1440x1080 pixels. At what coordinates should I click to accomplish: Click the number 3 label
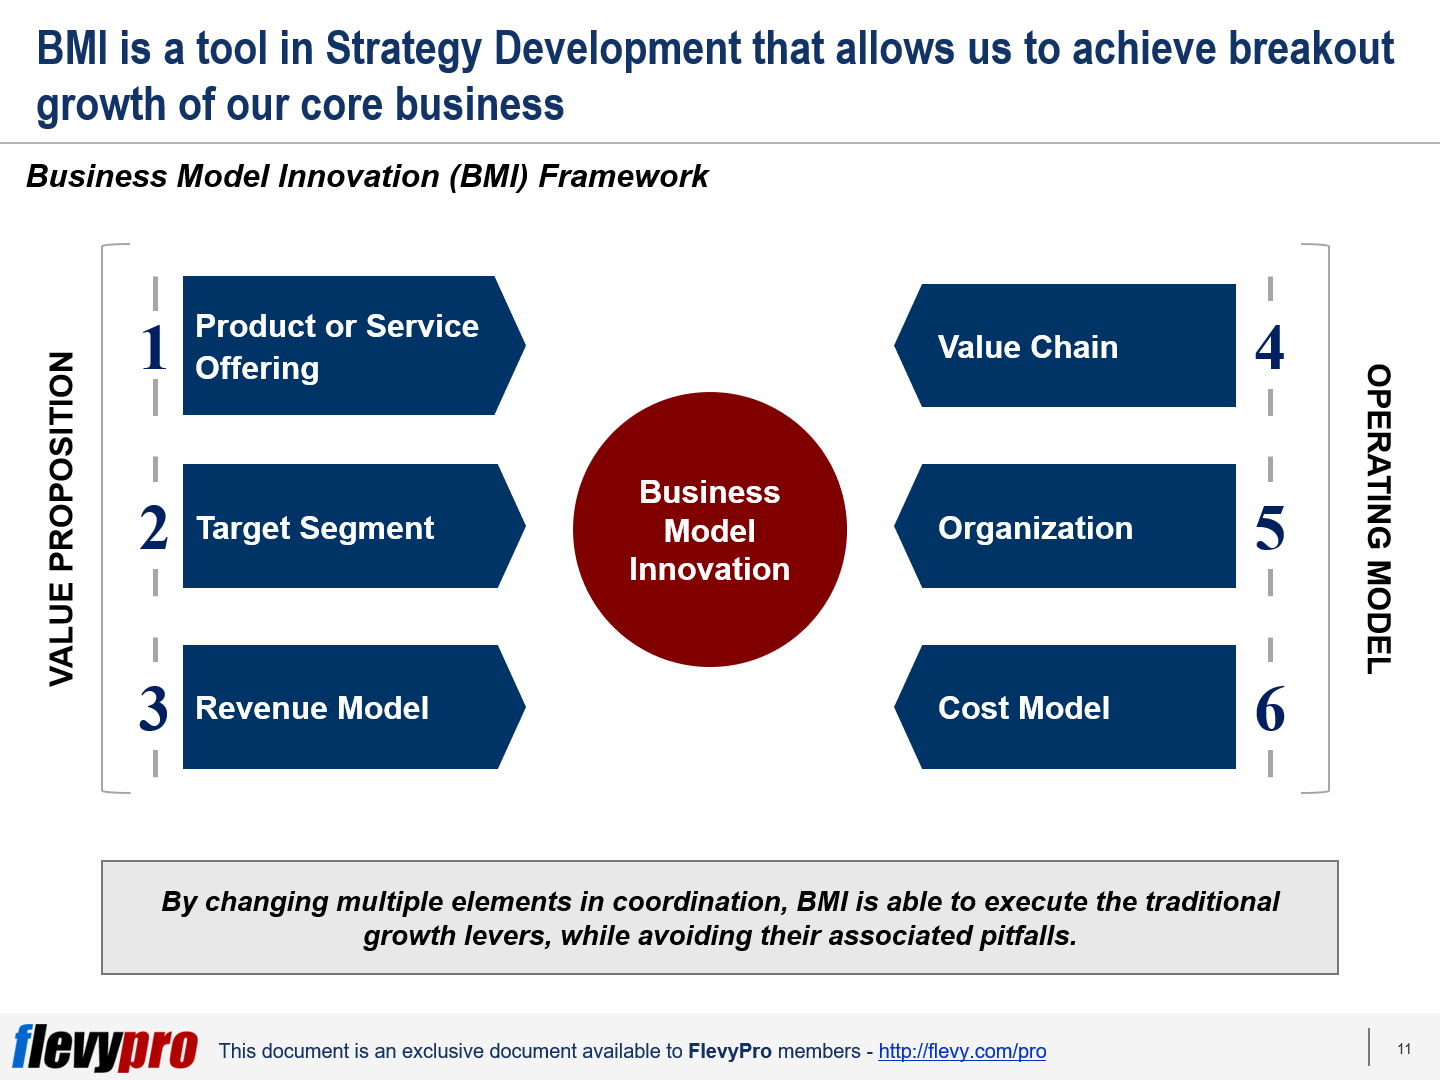pyautogui.click(x=154, y=708)
